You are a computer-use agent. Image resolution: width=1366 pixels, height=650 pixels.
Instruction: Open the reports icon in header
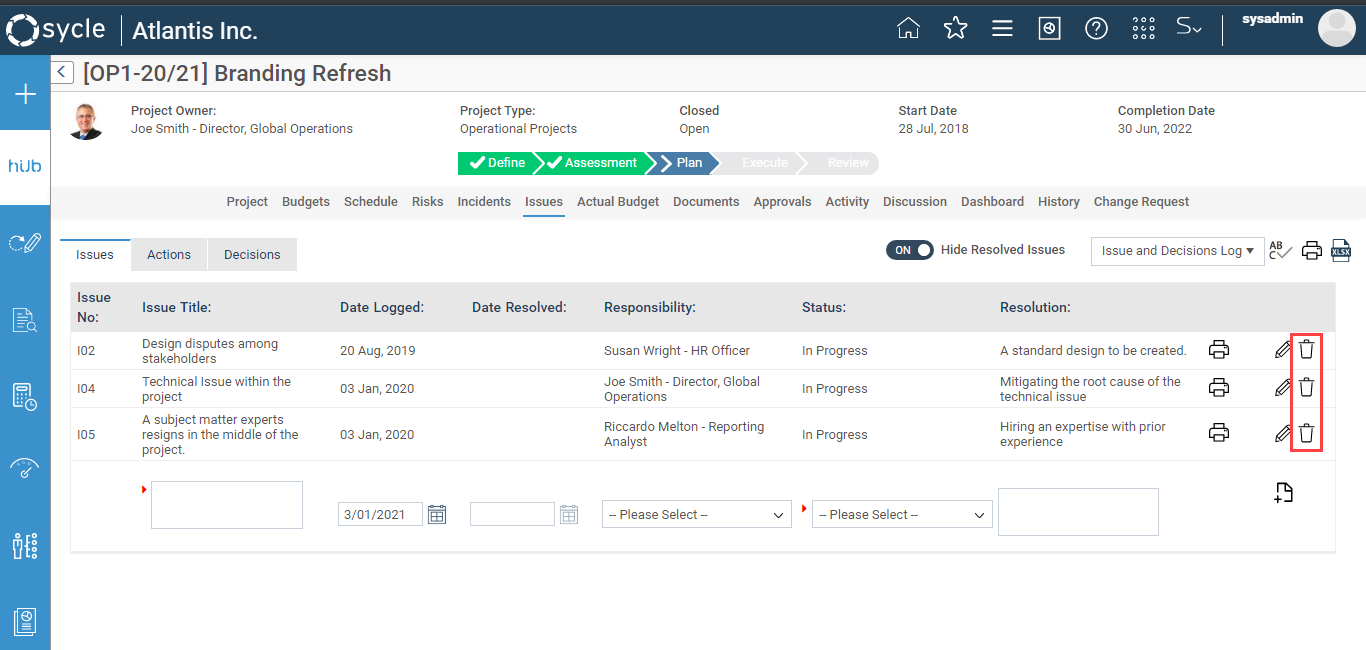(1049, 28)
